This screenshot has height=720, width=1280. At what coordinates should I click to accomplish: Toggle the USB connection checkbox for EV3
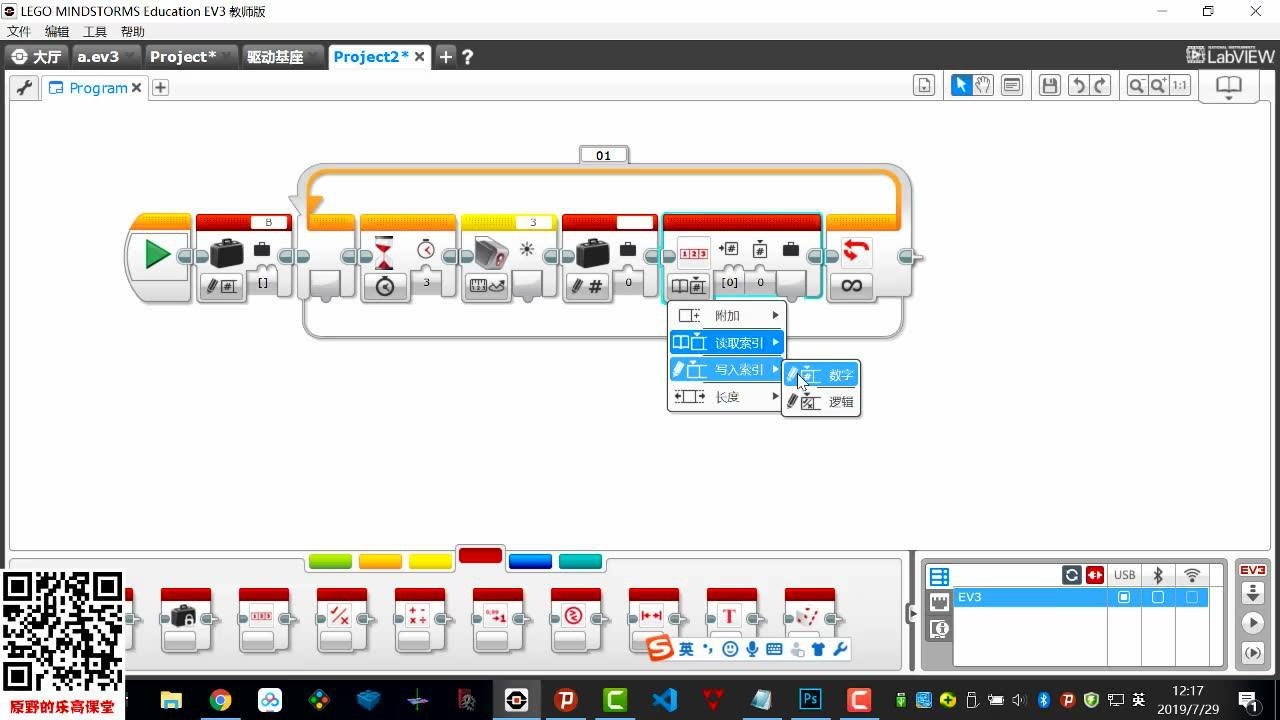1124,597
